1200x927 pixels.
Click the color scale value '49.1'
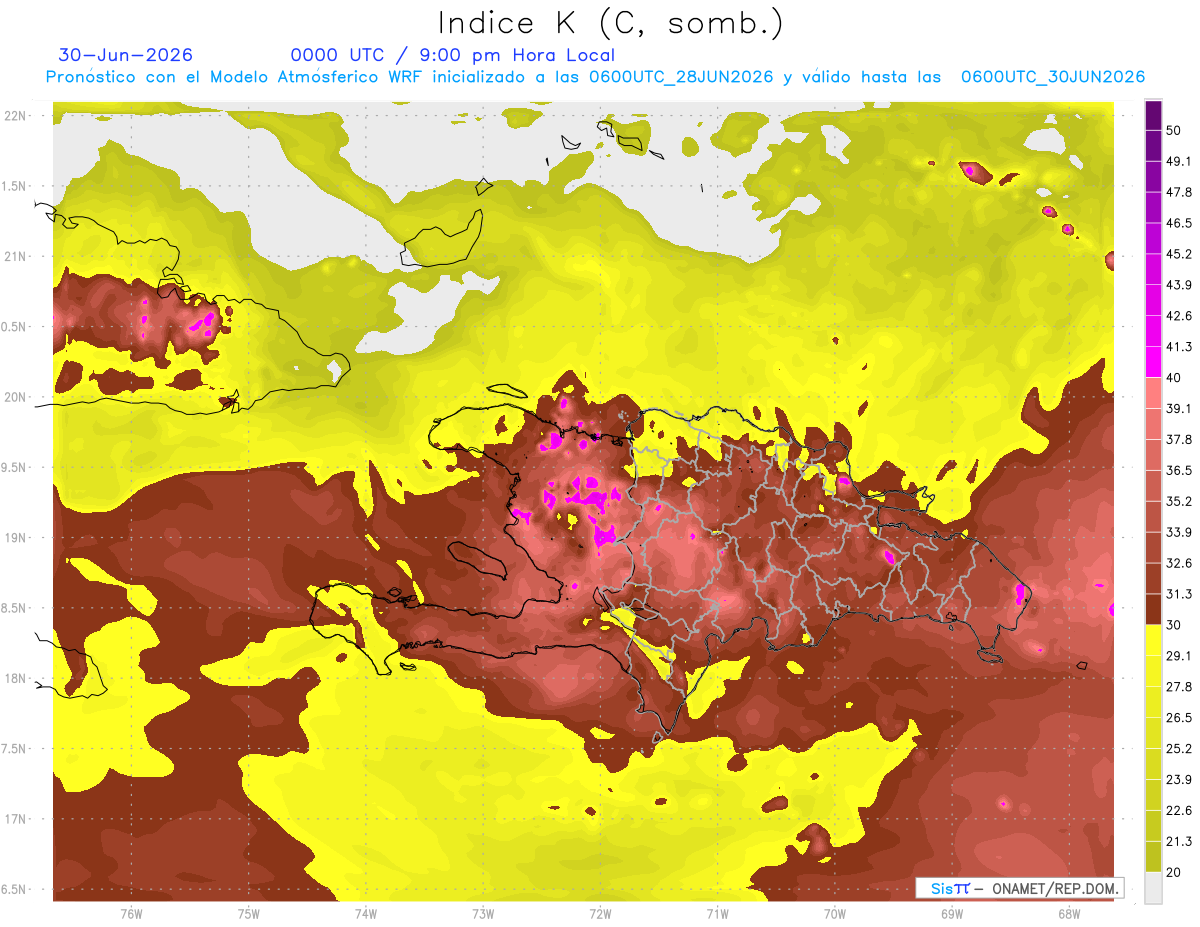(1179, 161)
